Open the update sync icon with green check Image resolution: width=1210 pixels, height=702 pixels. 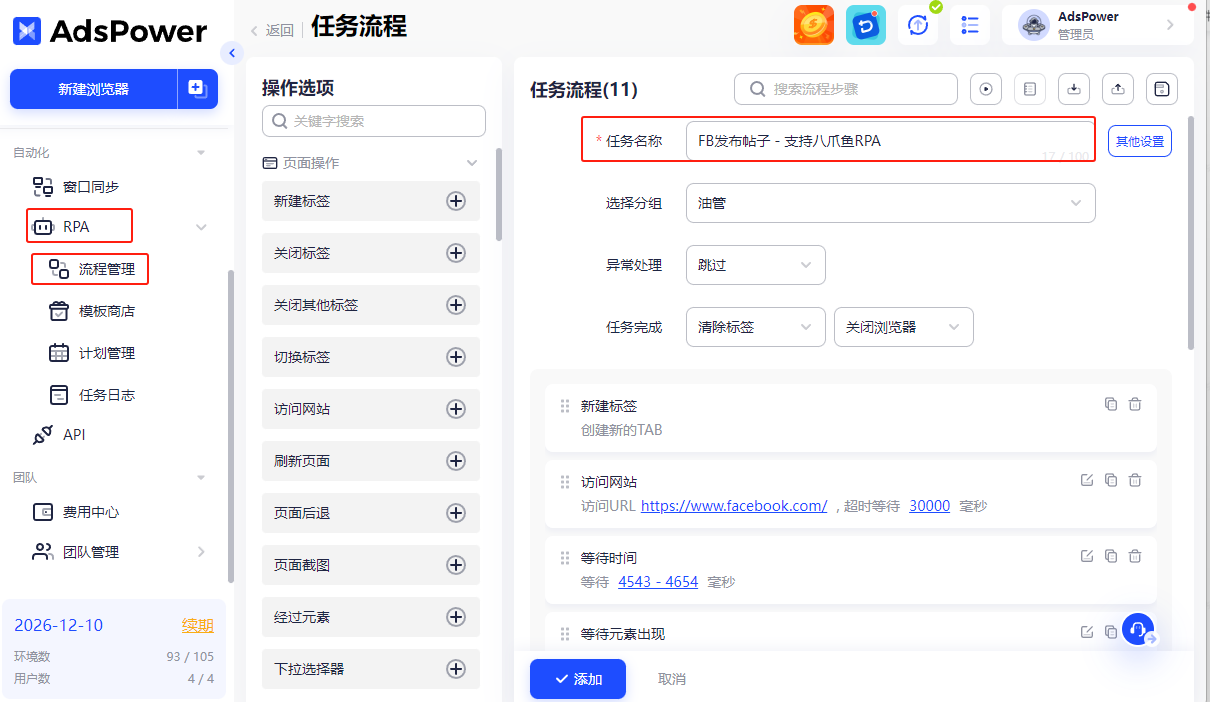pyautogui.click(x=918, y=25)
